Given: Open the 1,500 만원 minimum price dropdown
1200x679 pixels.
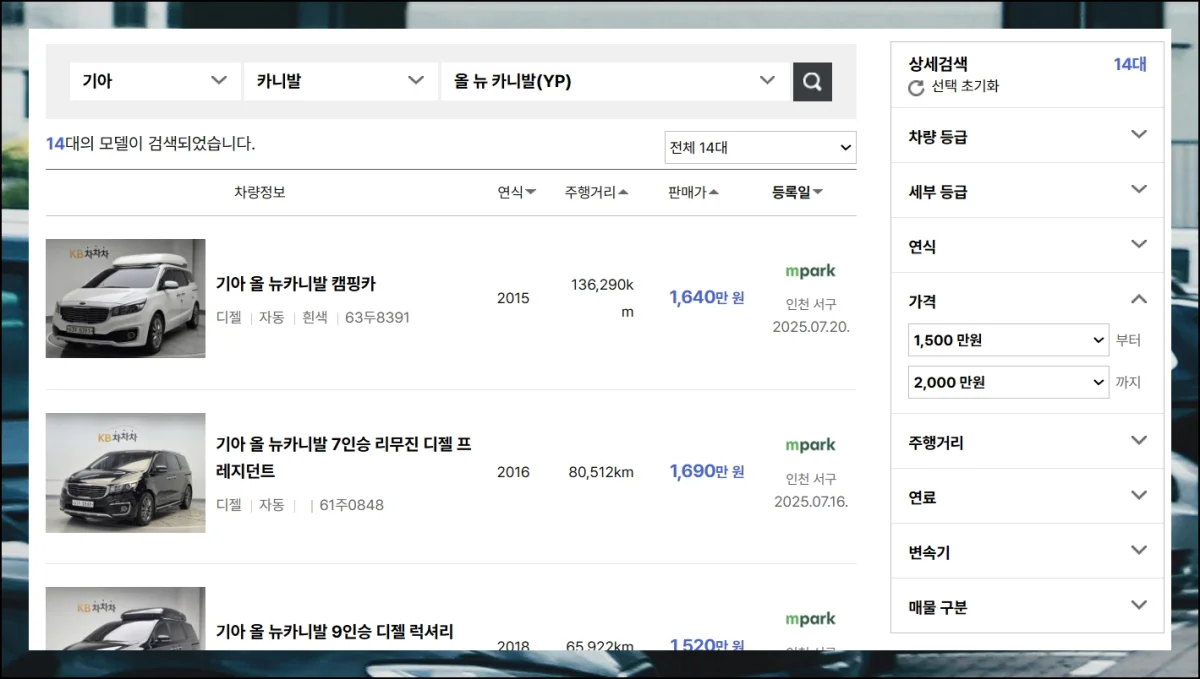Looking at the screenshot, I should [x=1008, y=340].
